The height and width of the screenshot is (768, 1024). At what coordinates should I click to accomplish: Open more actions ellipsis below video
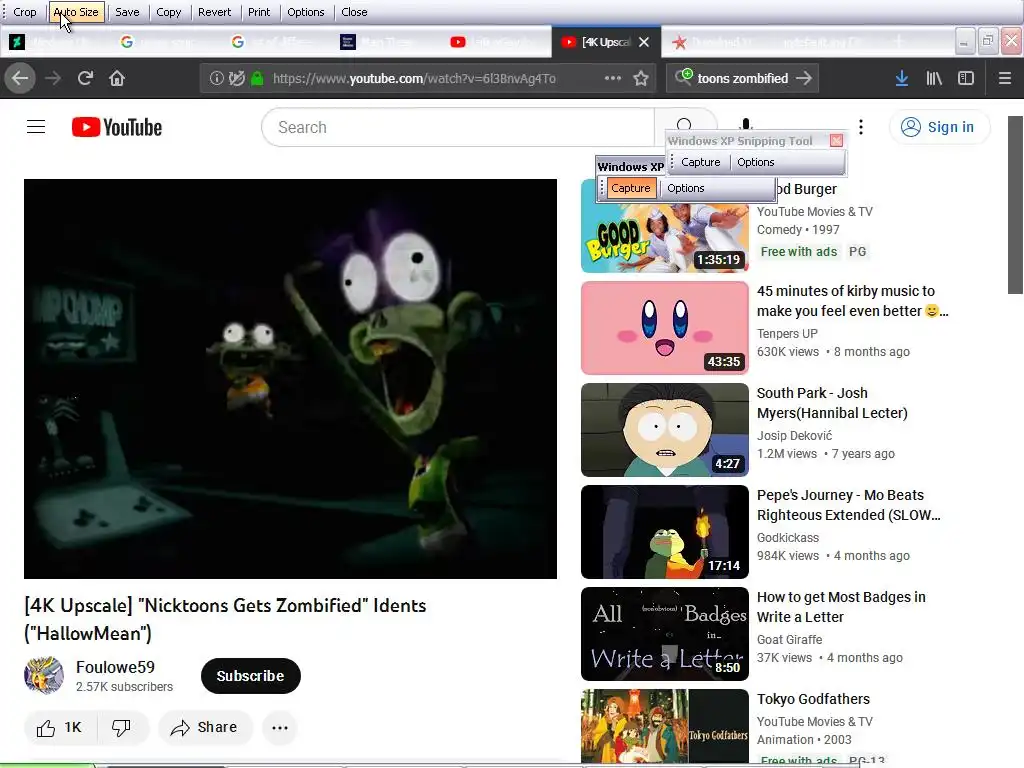(x=280, y=728)
